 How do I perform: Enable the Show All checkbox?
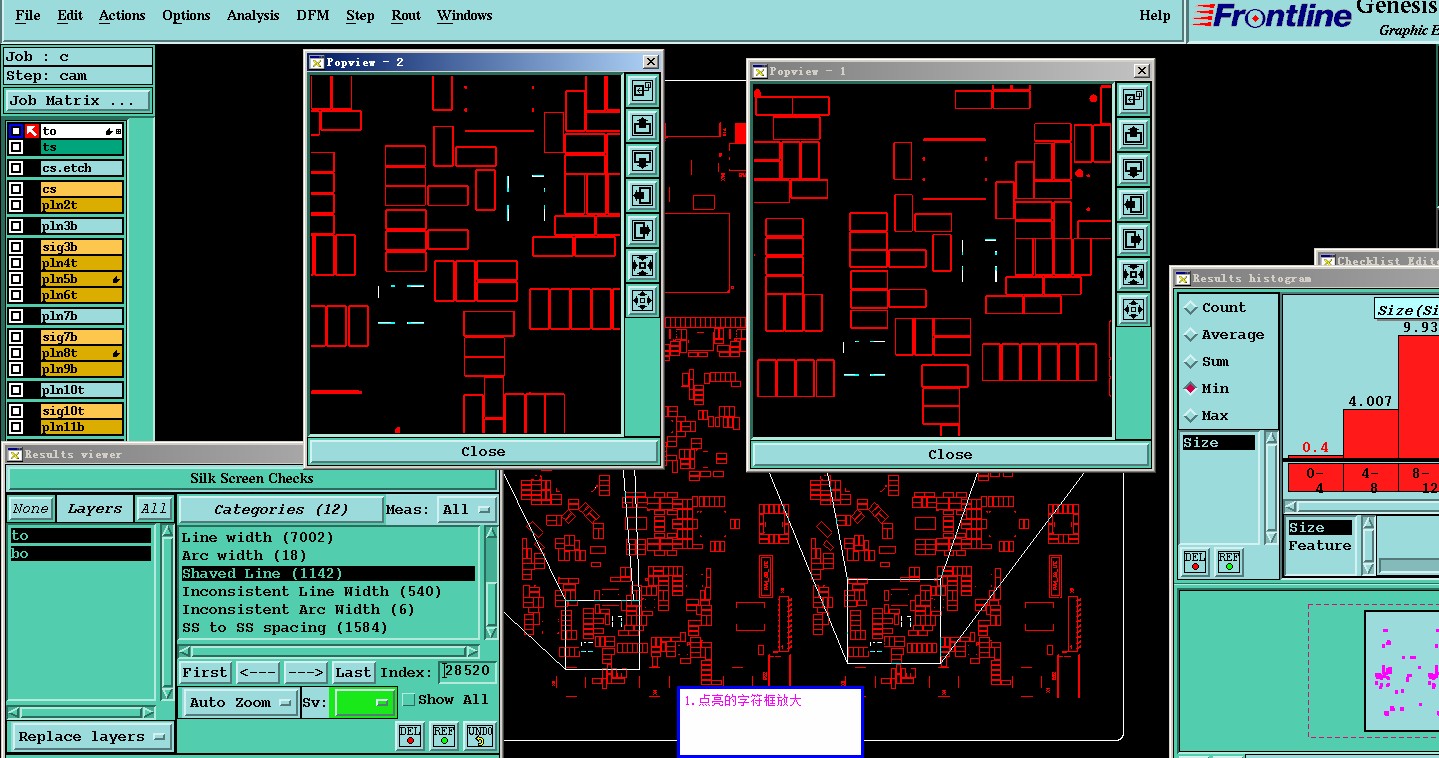click(x=408, y=700)
